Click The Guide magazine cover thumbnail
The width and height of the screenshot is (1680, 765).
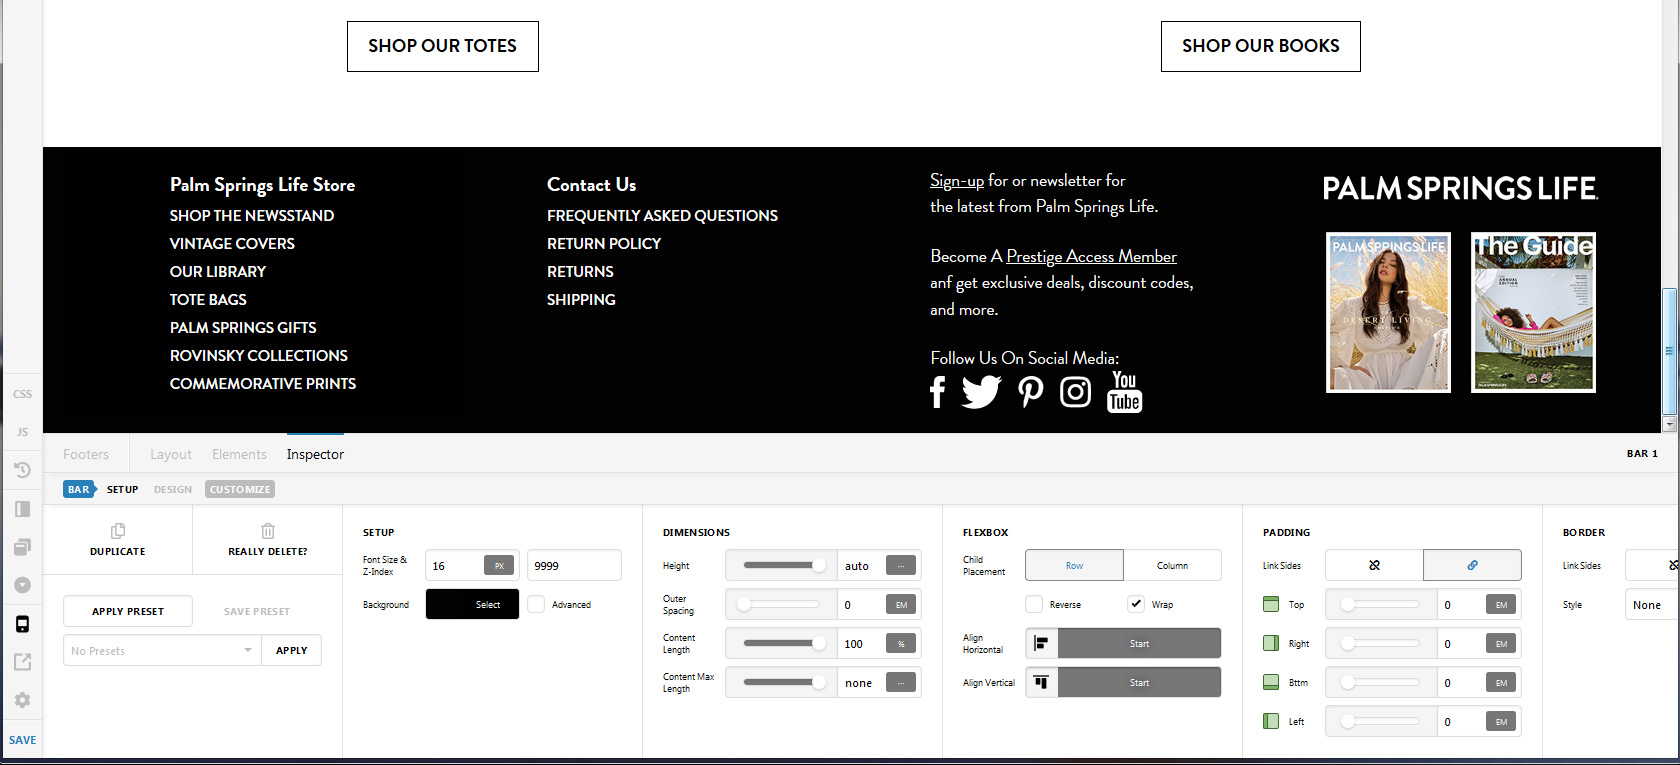click(1533, 312)
